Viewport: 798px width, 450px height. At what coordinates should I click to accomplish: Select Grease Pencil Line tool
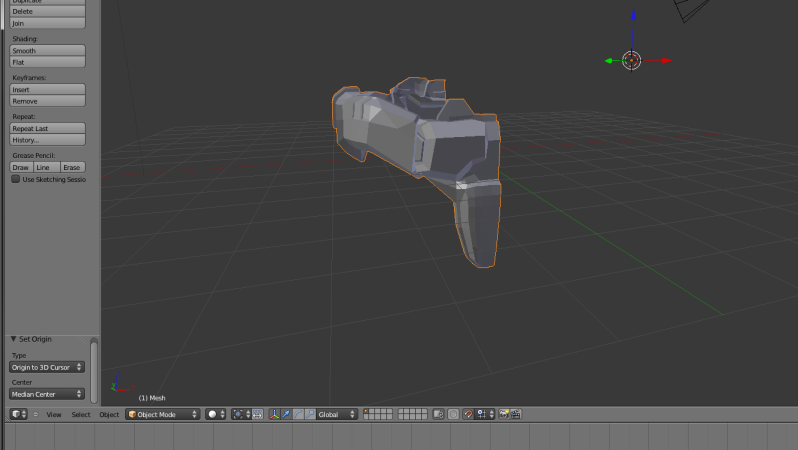46,167
